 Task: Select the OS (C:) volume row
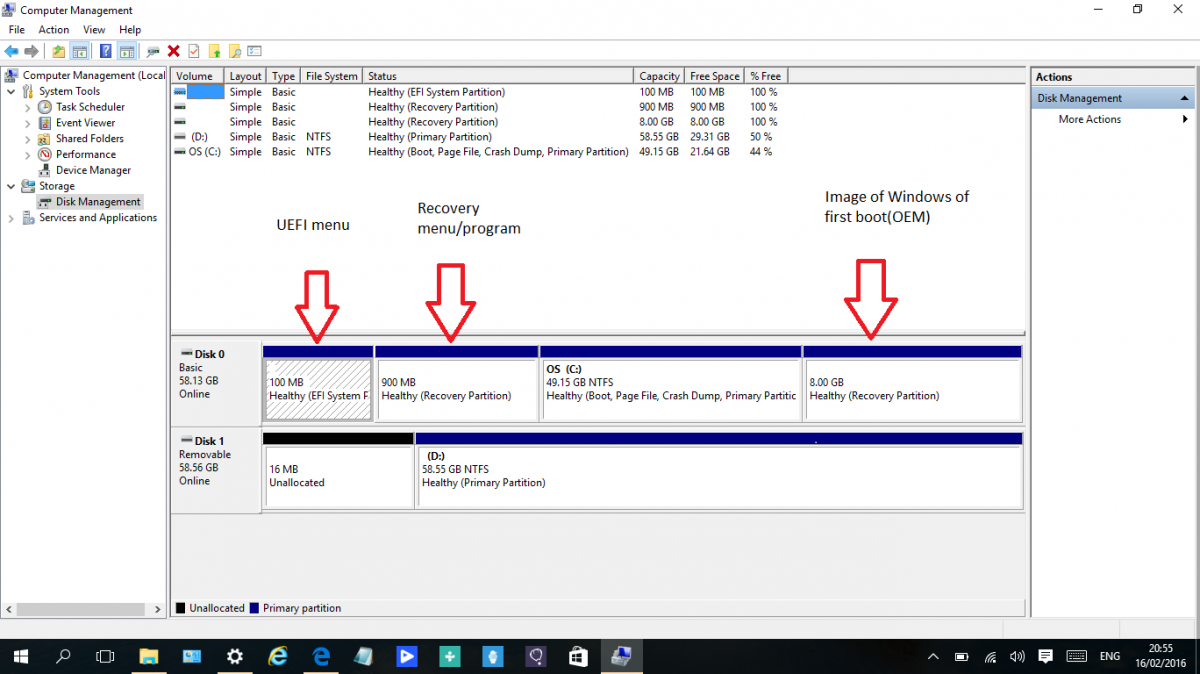[x=480, y=152]
